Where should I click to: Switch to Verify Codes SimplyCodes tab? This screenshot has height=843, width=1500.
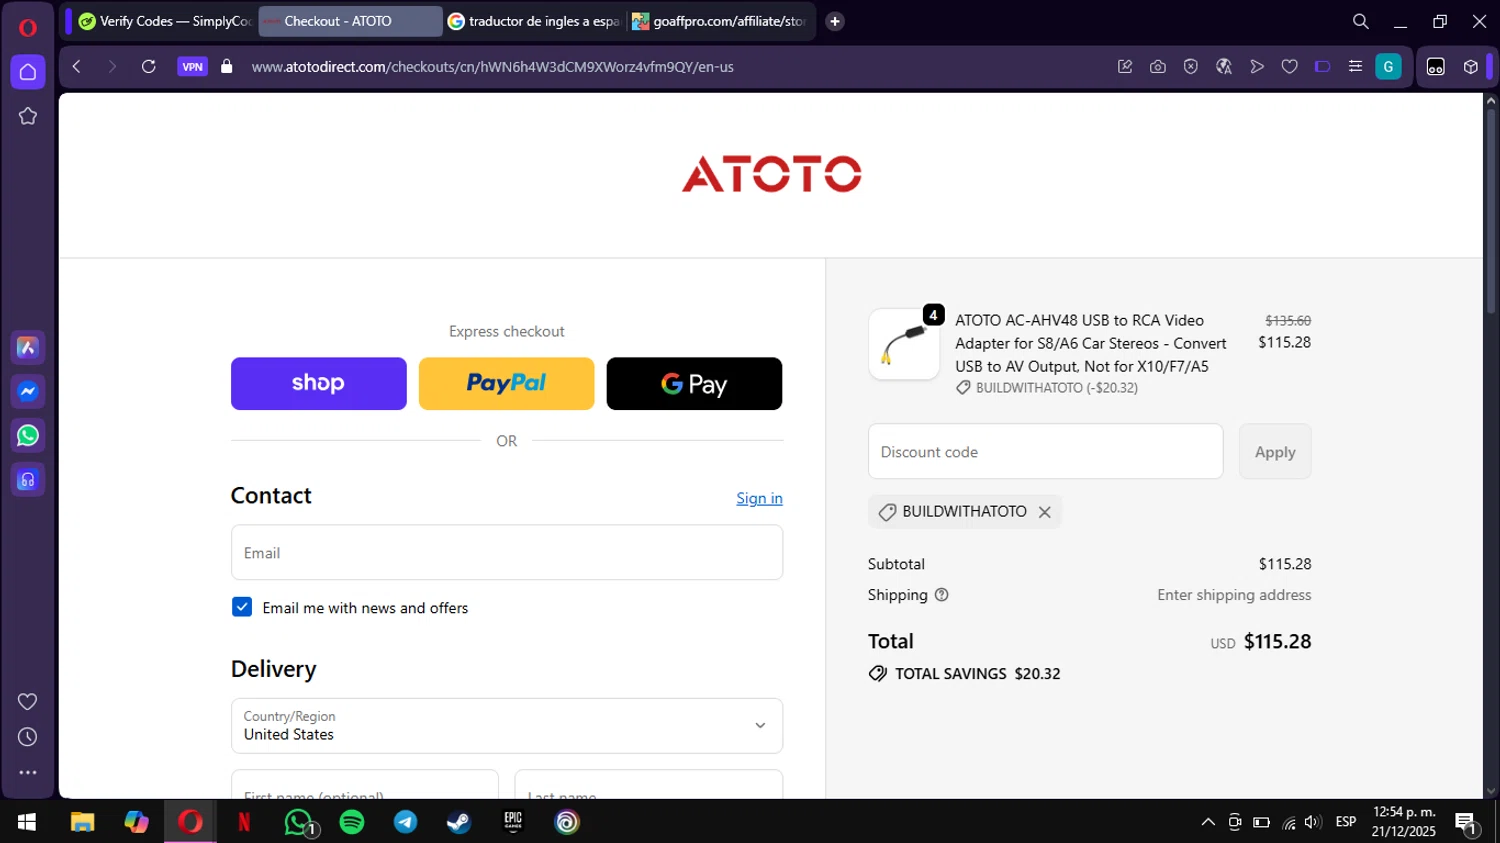click(x=165, y=21)
